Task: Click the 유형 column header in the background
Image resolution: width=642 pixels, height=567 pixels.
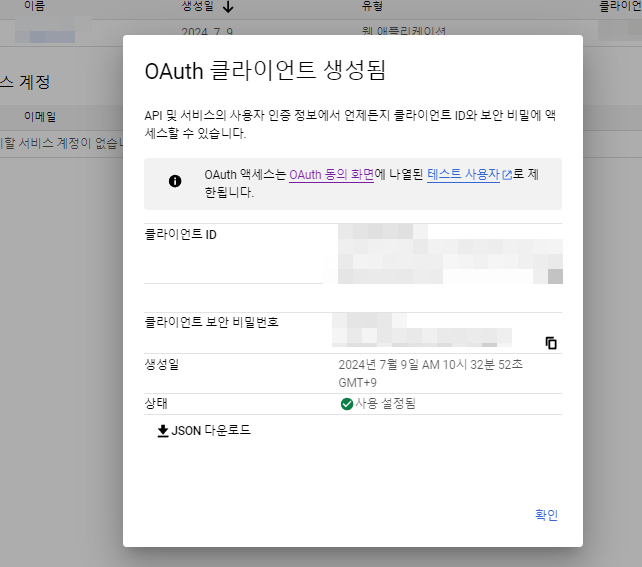Action: 372,6
